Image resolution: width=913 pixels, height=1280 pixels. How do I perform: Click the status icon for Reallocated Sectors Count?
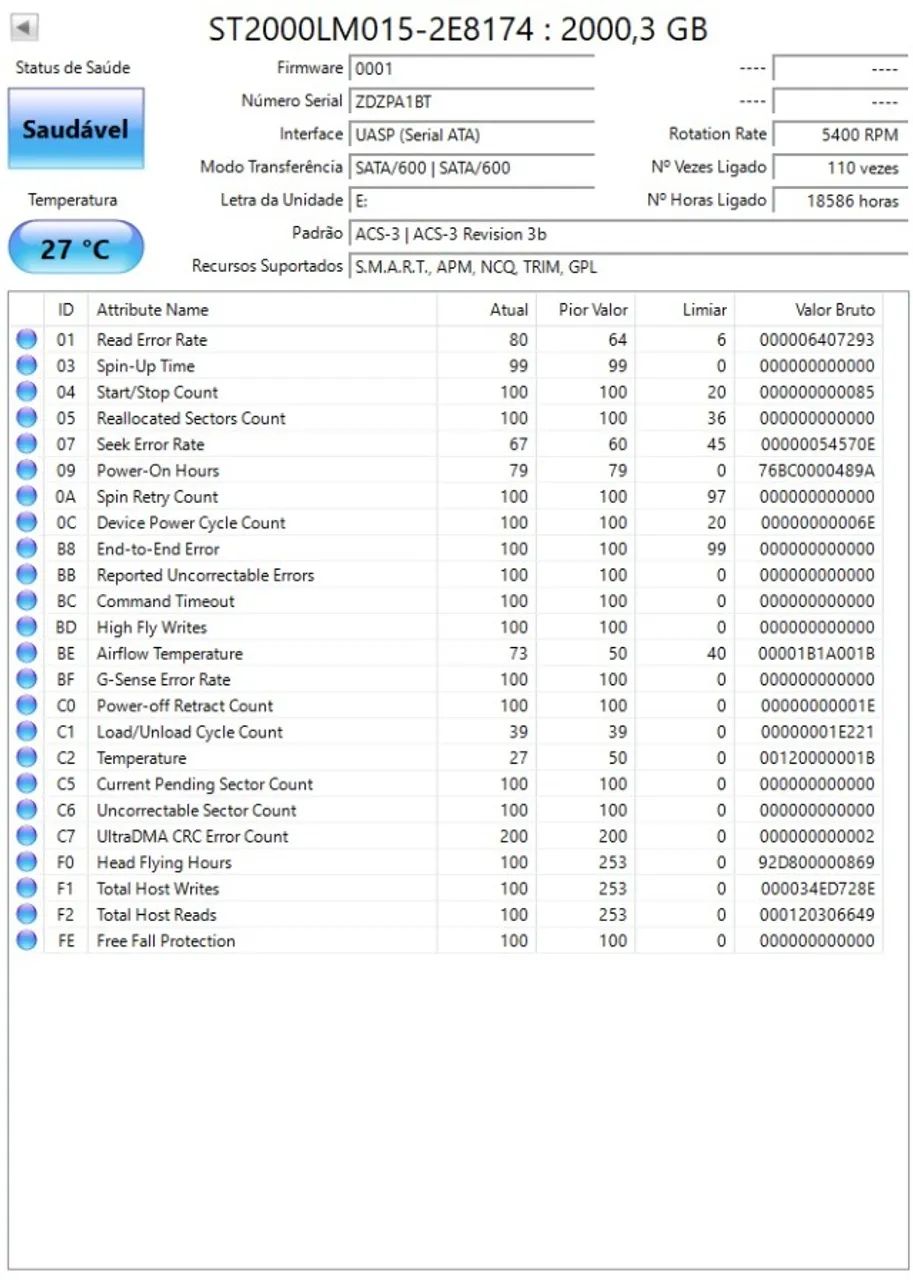[27, 418]
